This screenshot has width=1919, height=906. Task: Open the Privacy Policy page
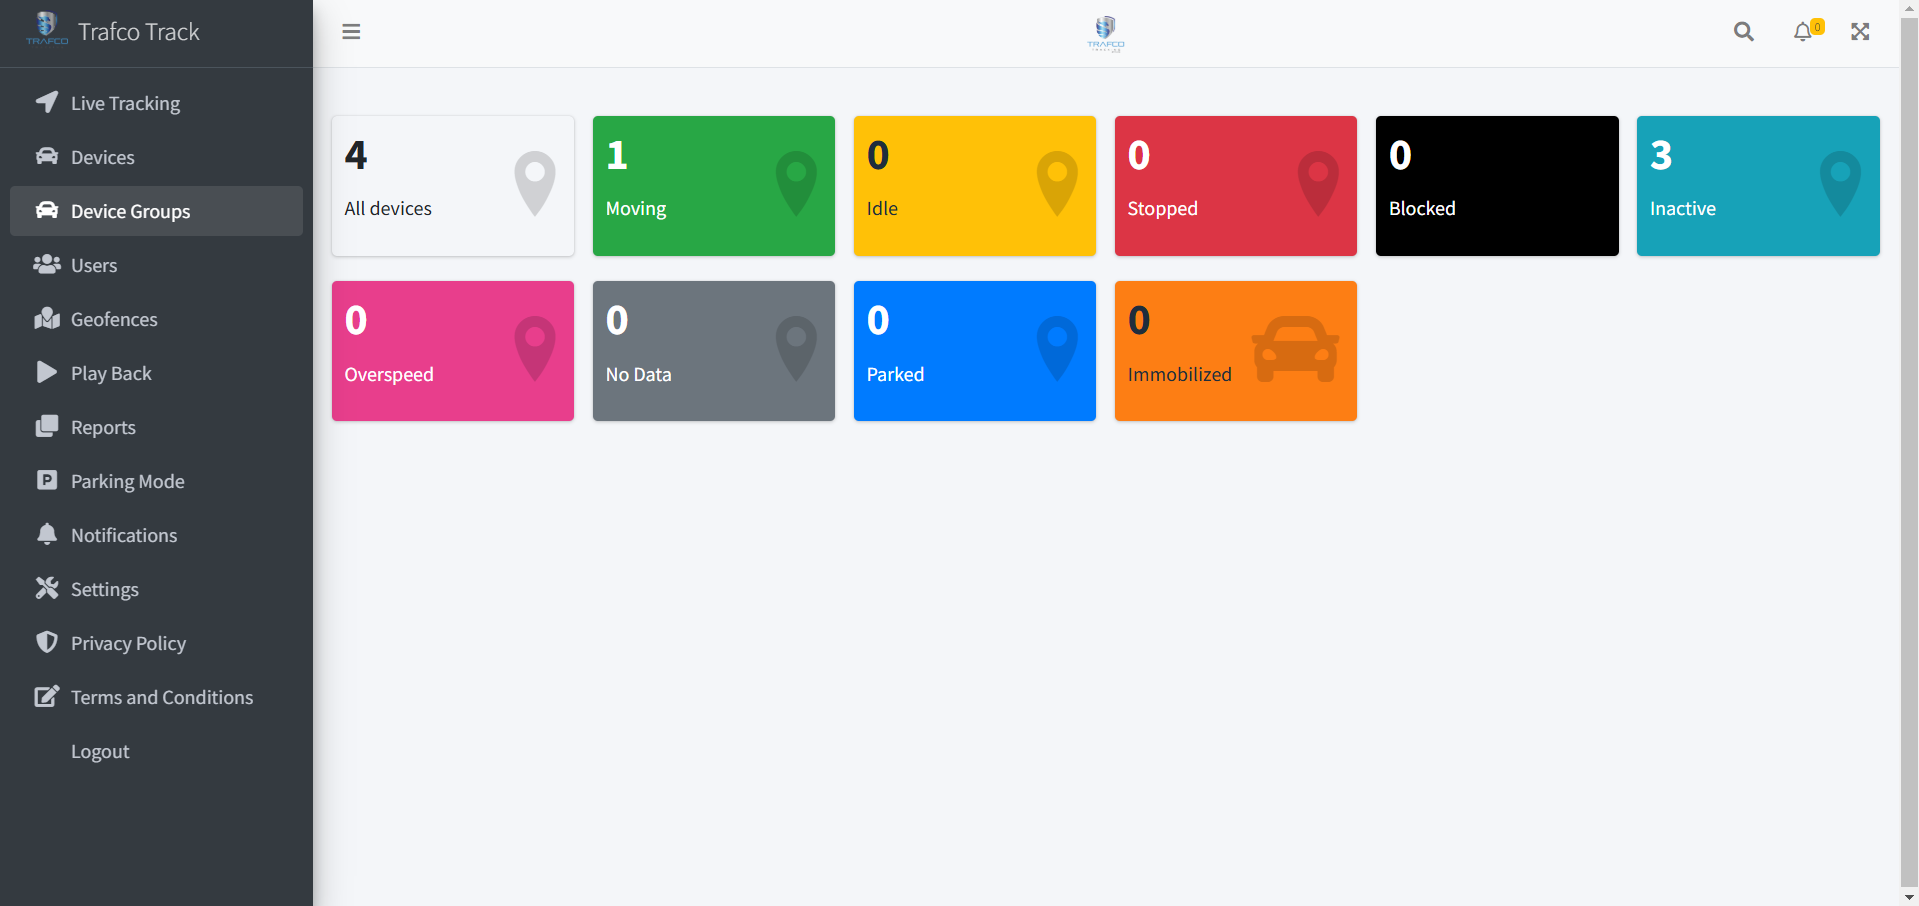coord(129,642)
